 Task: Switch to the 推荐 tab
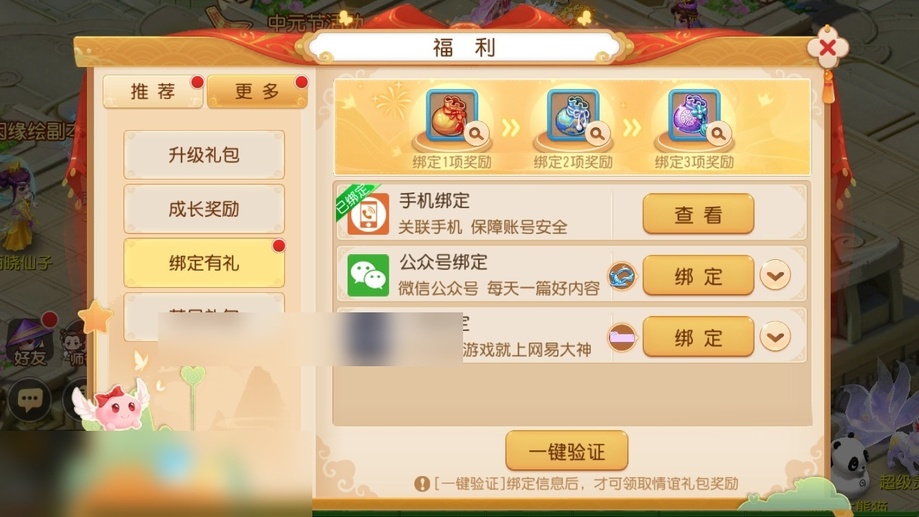pos(153,91)
